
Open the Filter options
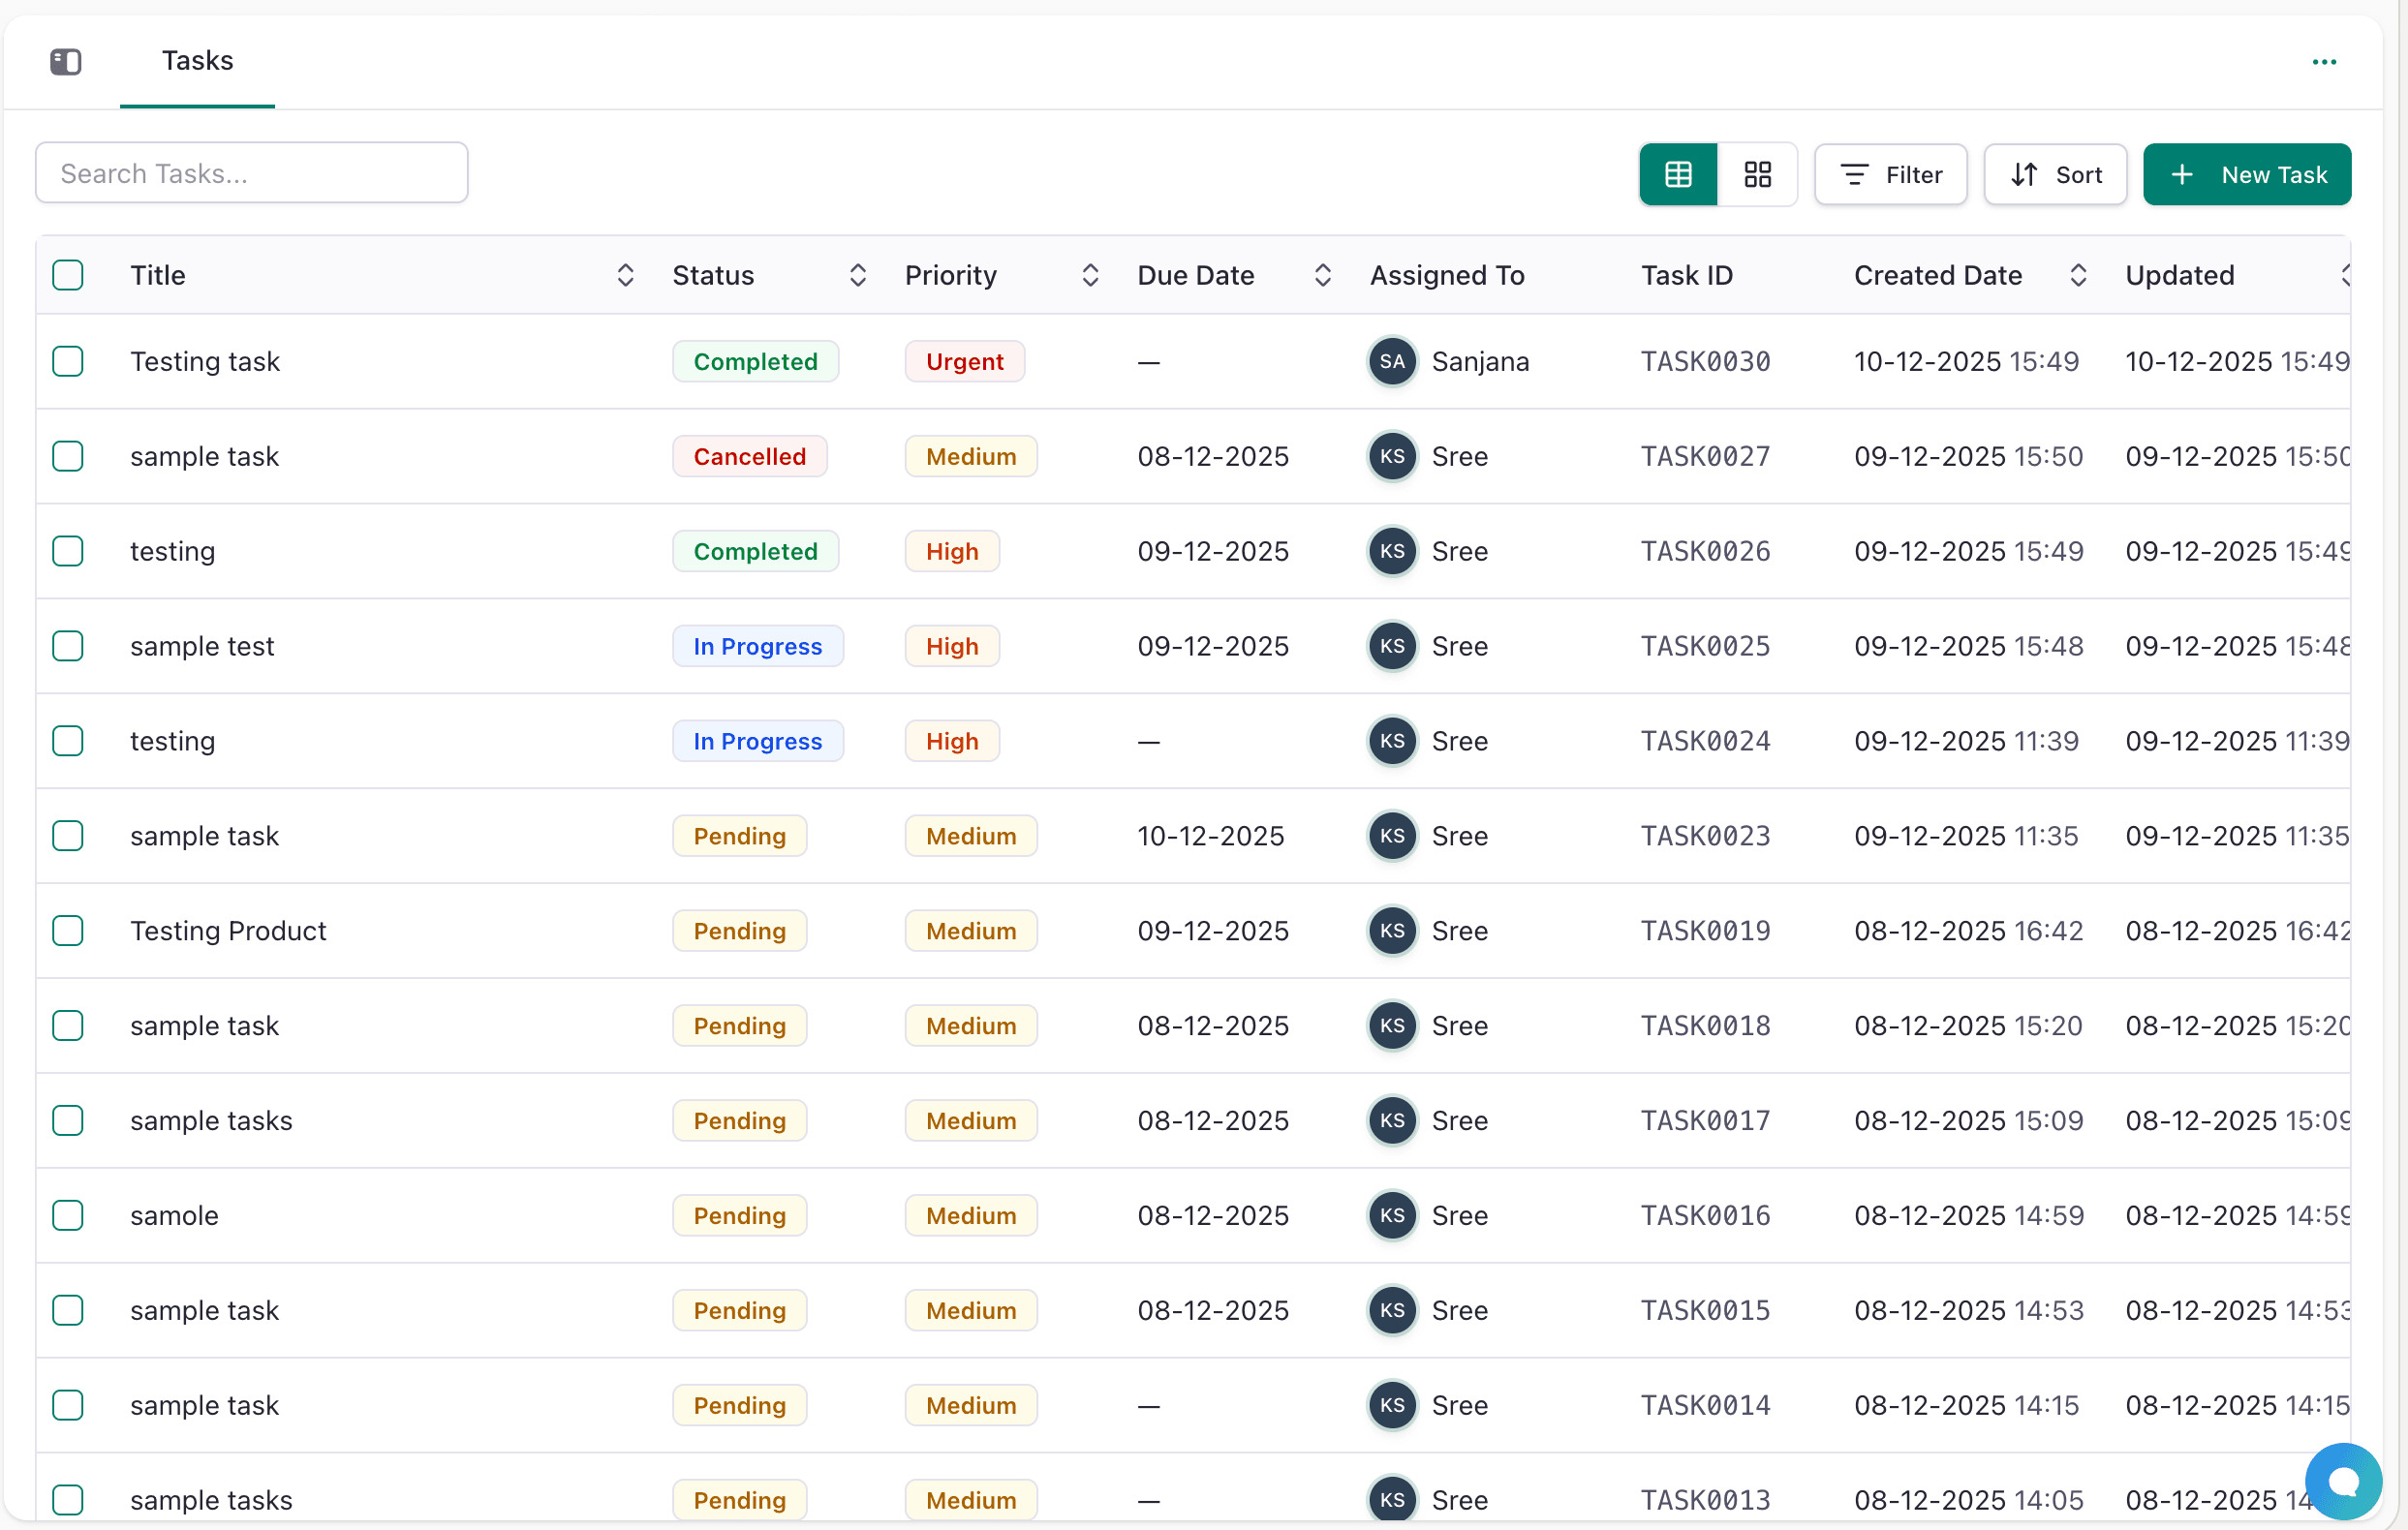tap(1891, 175)
